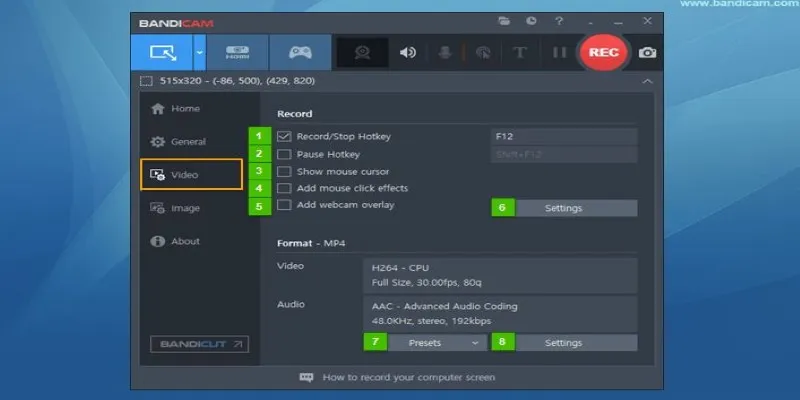
Task: Click the dashed rectangle area icon
Action: pos(146,81)
